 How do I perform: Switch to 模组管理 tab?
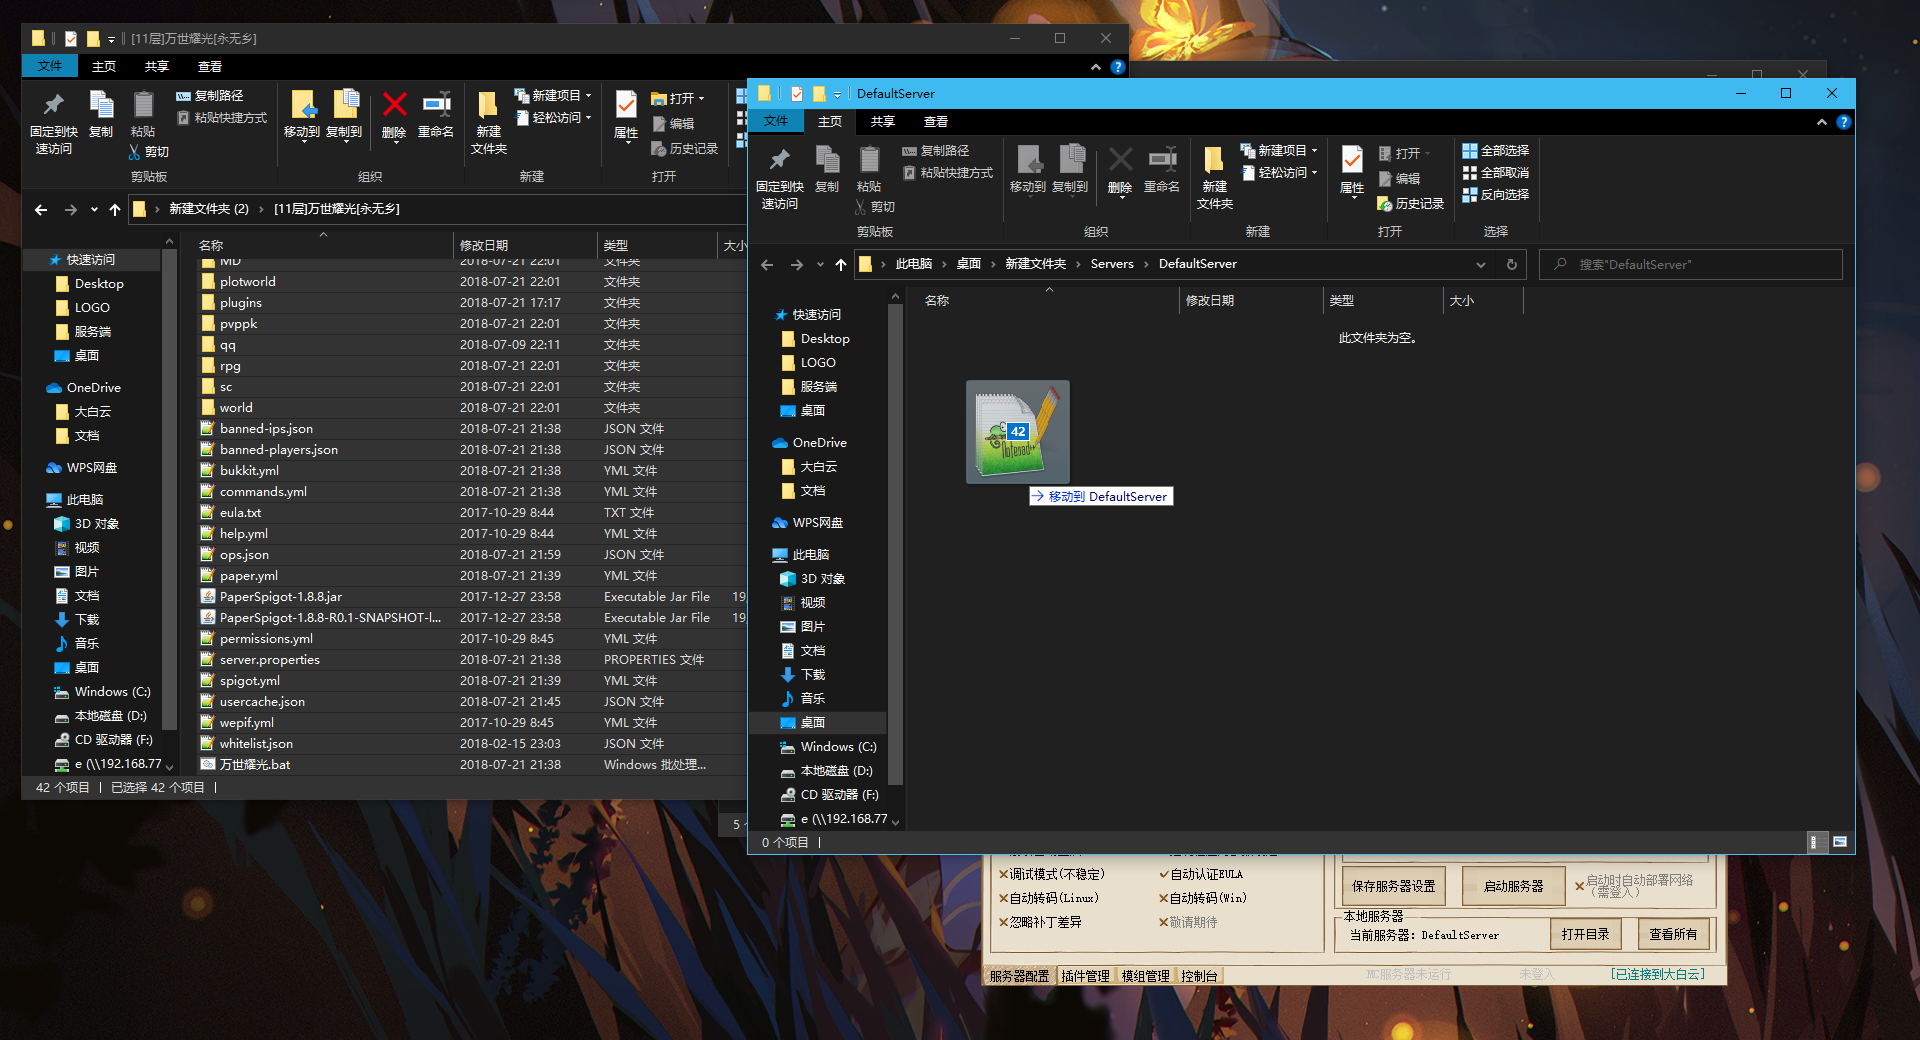point(1145,976)
